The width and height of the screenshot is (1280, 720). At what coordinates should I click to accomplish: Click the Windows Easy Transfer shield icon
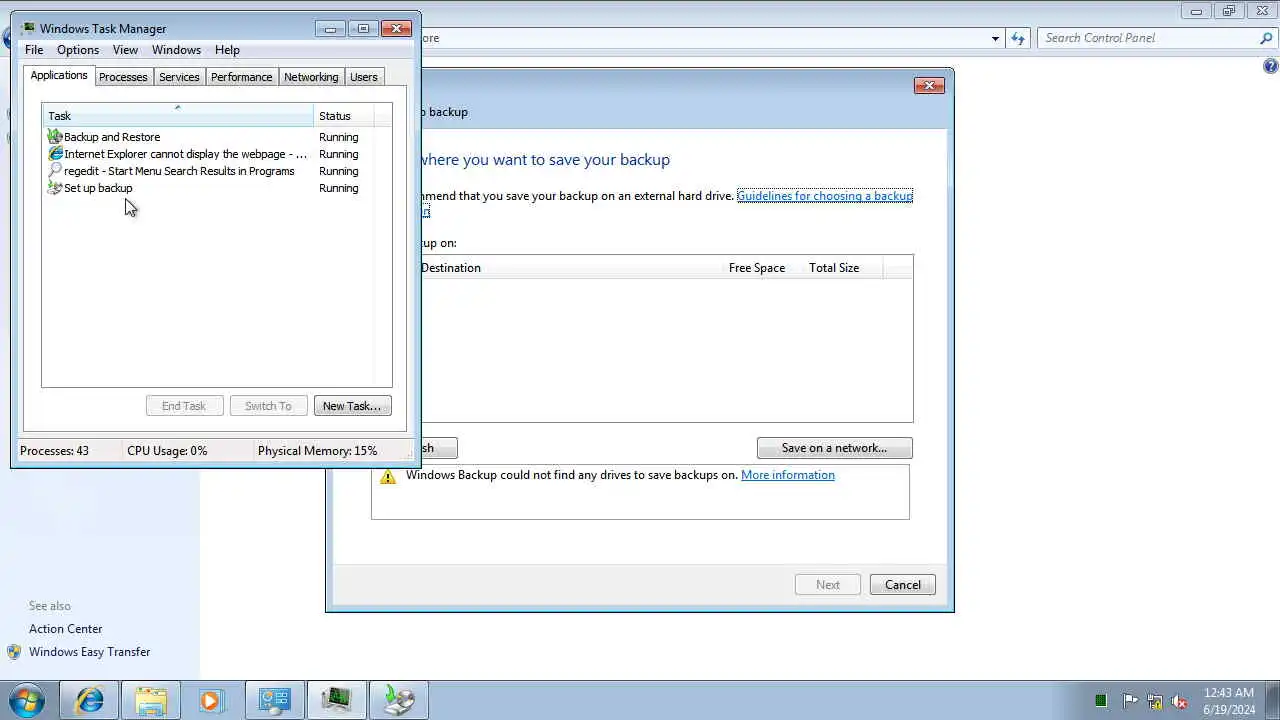tap(14, 652)
